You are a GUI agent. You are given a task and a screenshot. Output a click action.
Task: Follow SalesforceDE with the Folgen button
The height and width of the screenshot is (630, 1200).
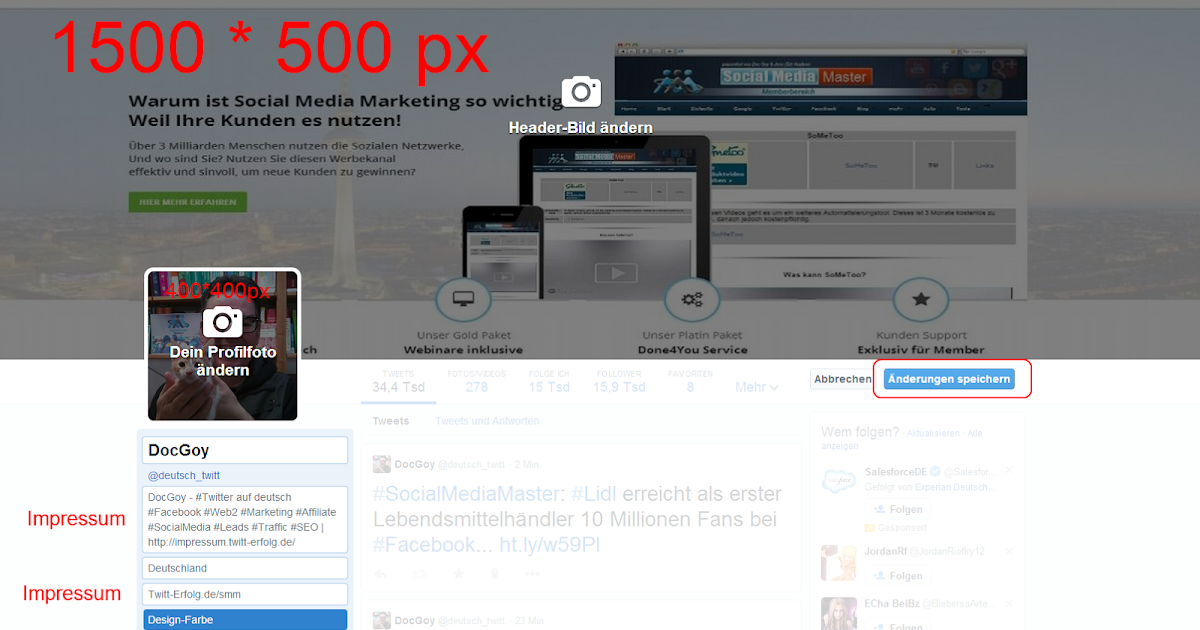tap(898, 510)
